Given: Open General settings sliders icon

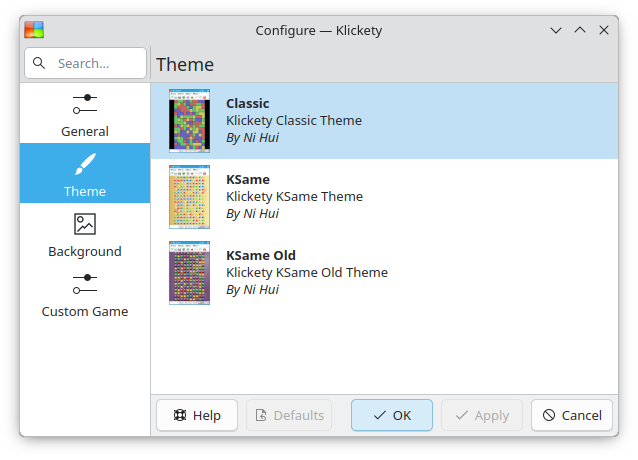Looking at the screenshot, I should click(x=85, y=104).
